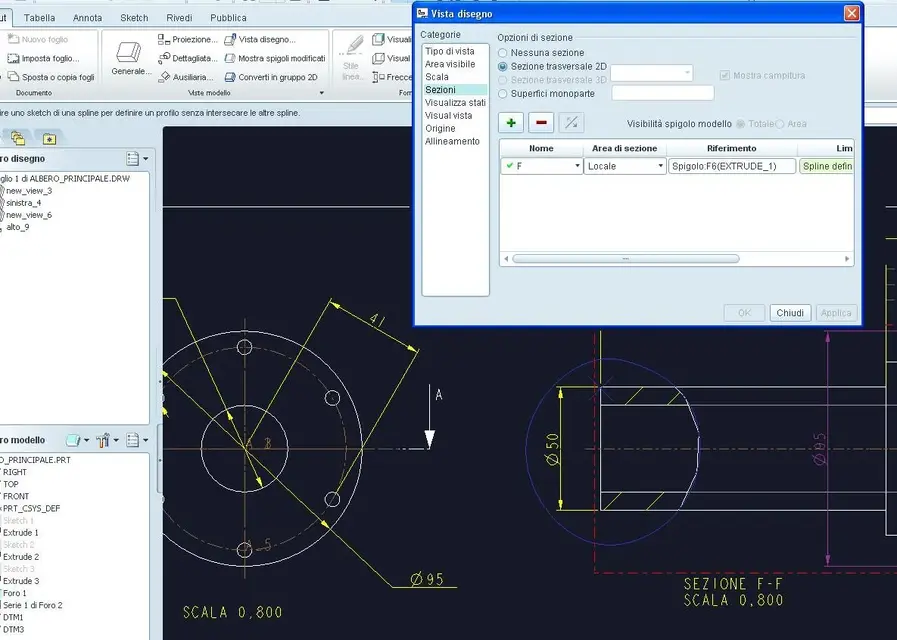Switch to the Annota ribbon tab
The width and height of the screenshot is (897, 640).
pyautogui.click(x=87, y=17)
